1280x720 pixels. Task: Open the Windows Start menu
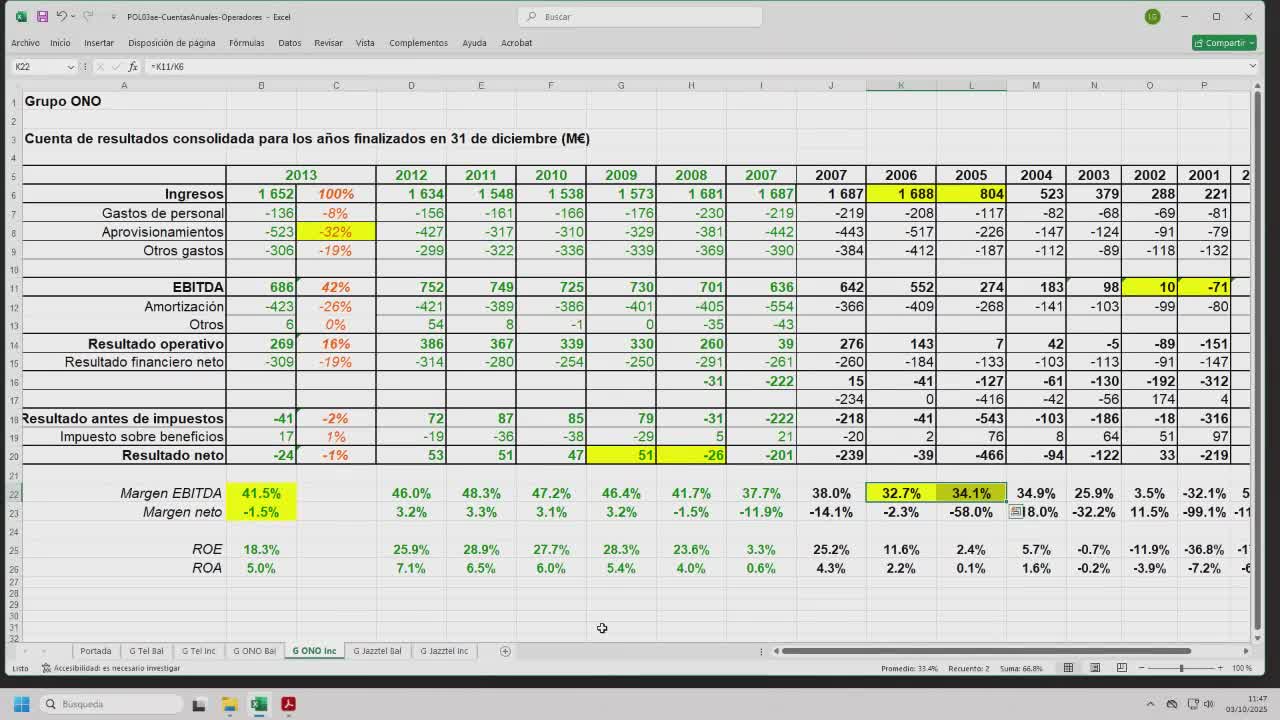click(21, 704)
